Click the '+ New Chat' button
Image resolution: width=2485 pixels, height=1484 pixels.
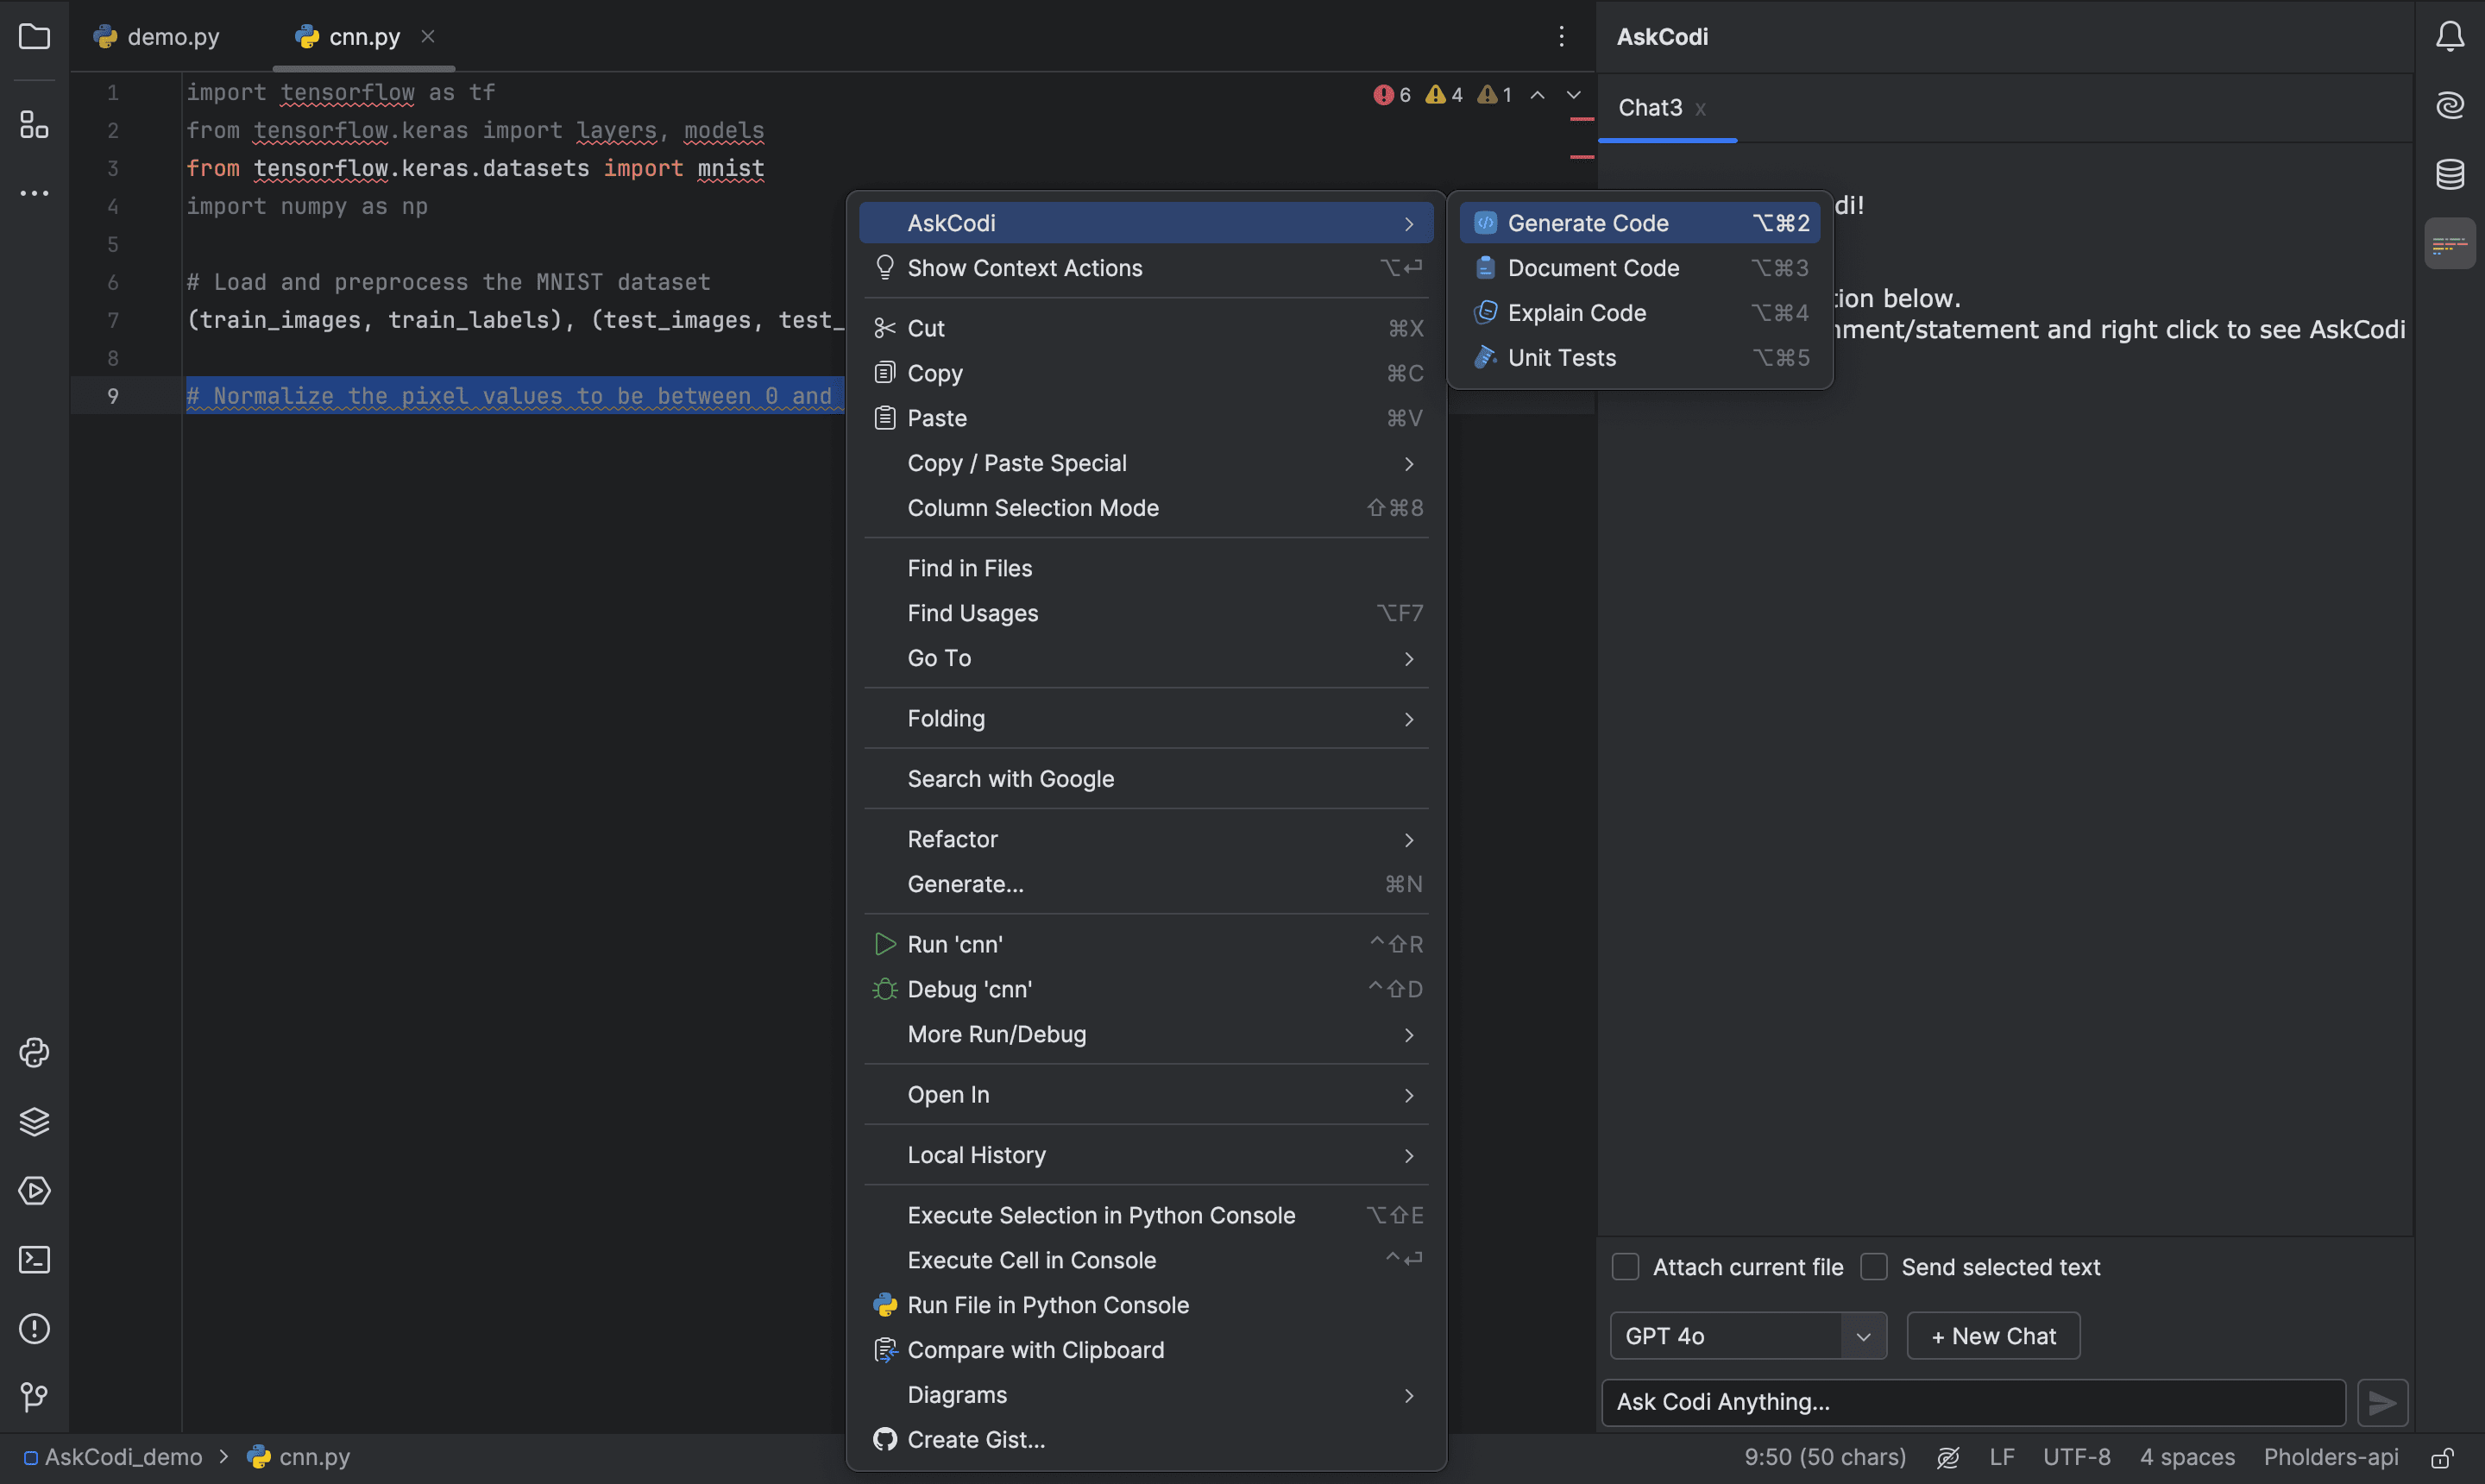tap(1992, 1336)
